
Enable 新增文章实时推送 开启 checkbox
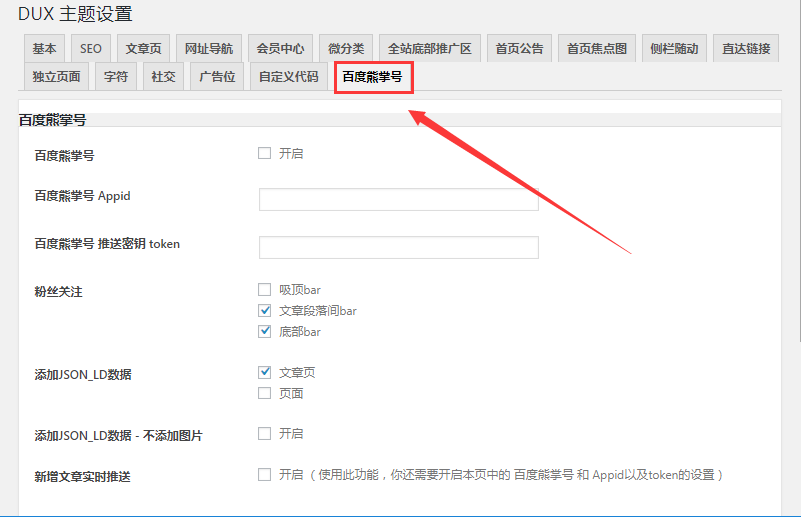point(264,475)
